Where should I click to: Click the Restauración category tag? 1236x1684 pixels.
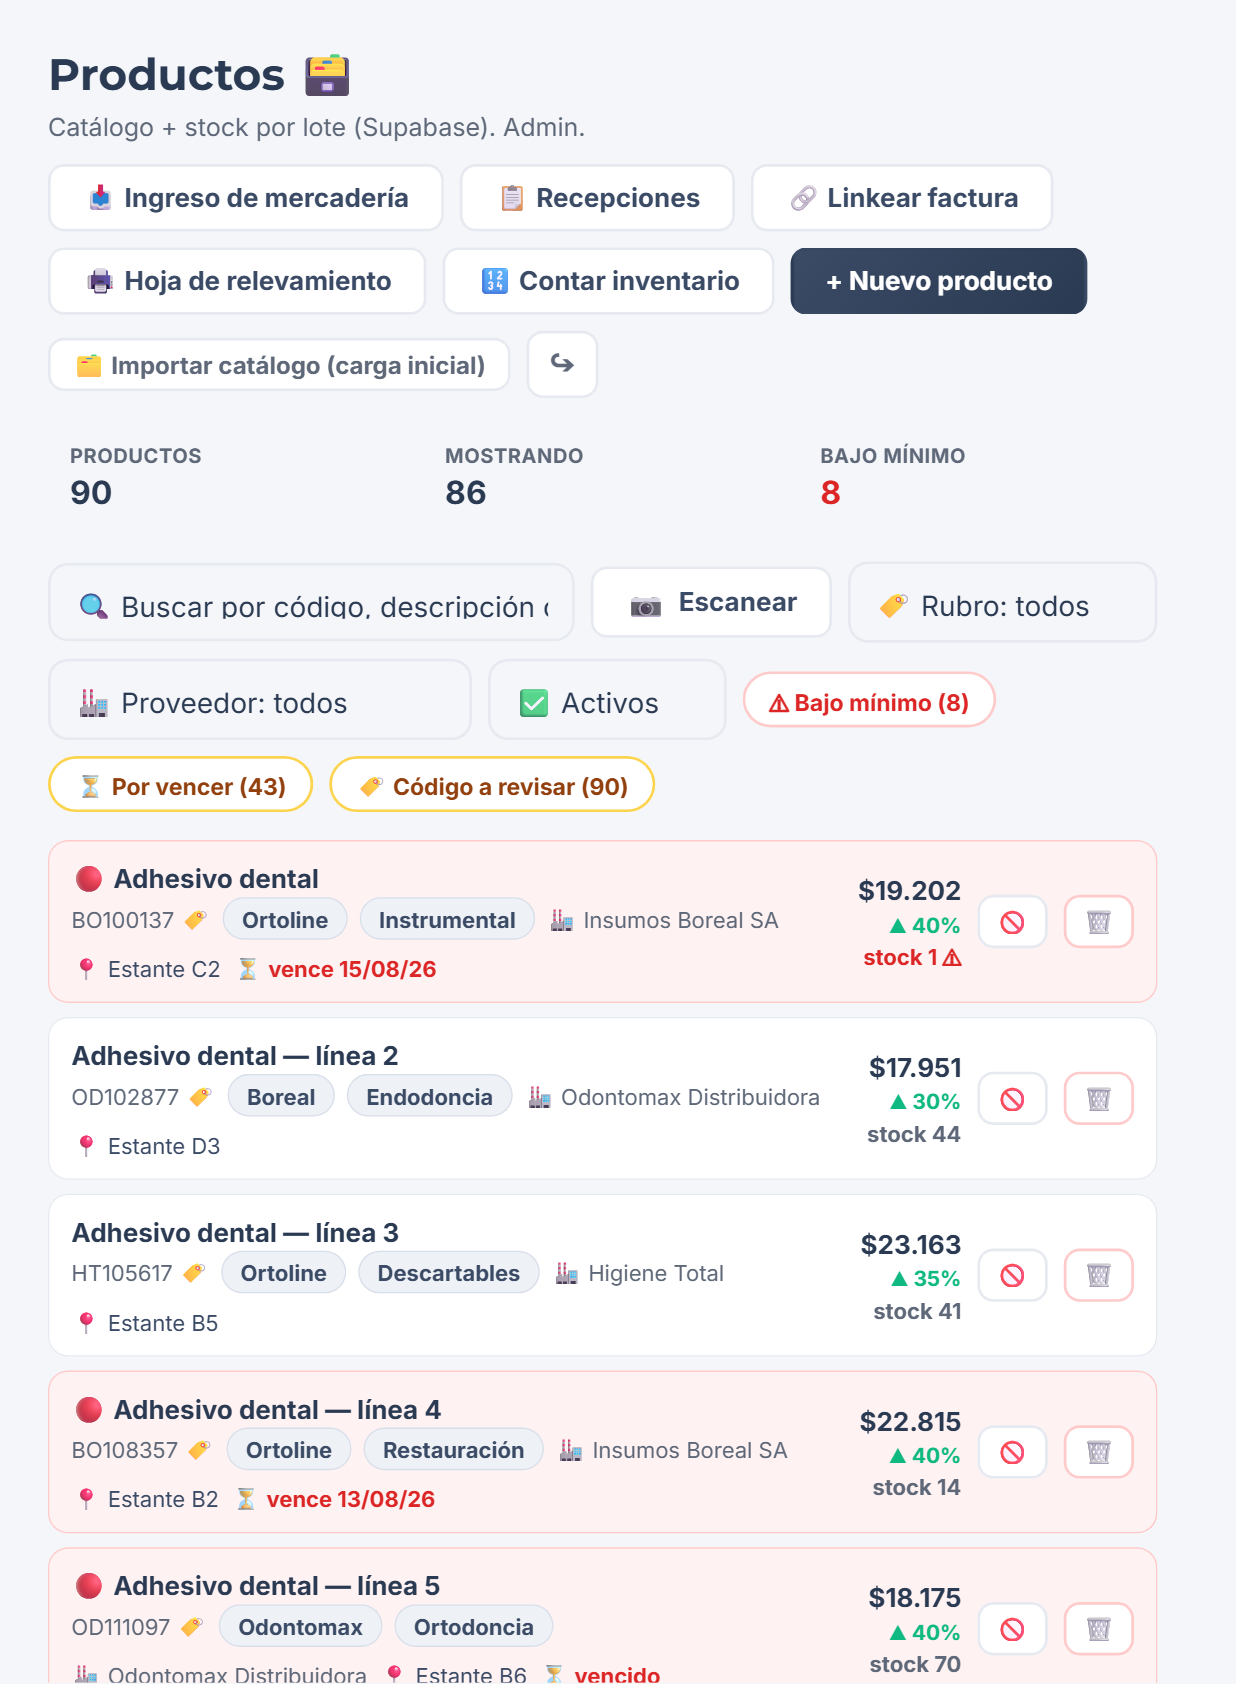(453, 1450)
